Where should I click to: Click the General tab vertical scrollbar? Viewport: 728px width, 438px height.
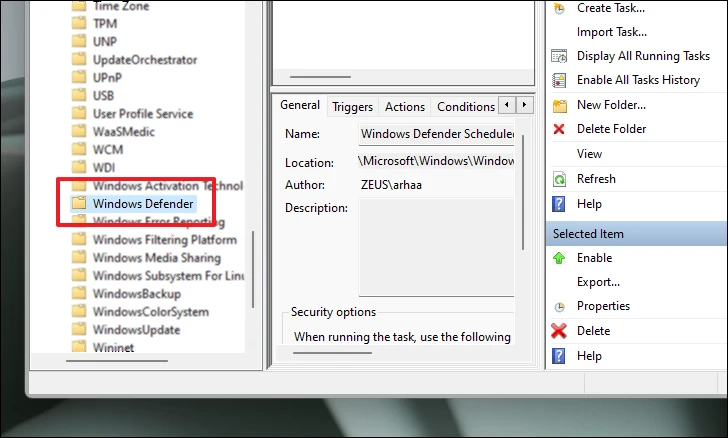[523, 192]
